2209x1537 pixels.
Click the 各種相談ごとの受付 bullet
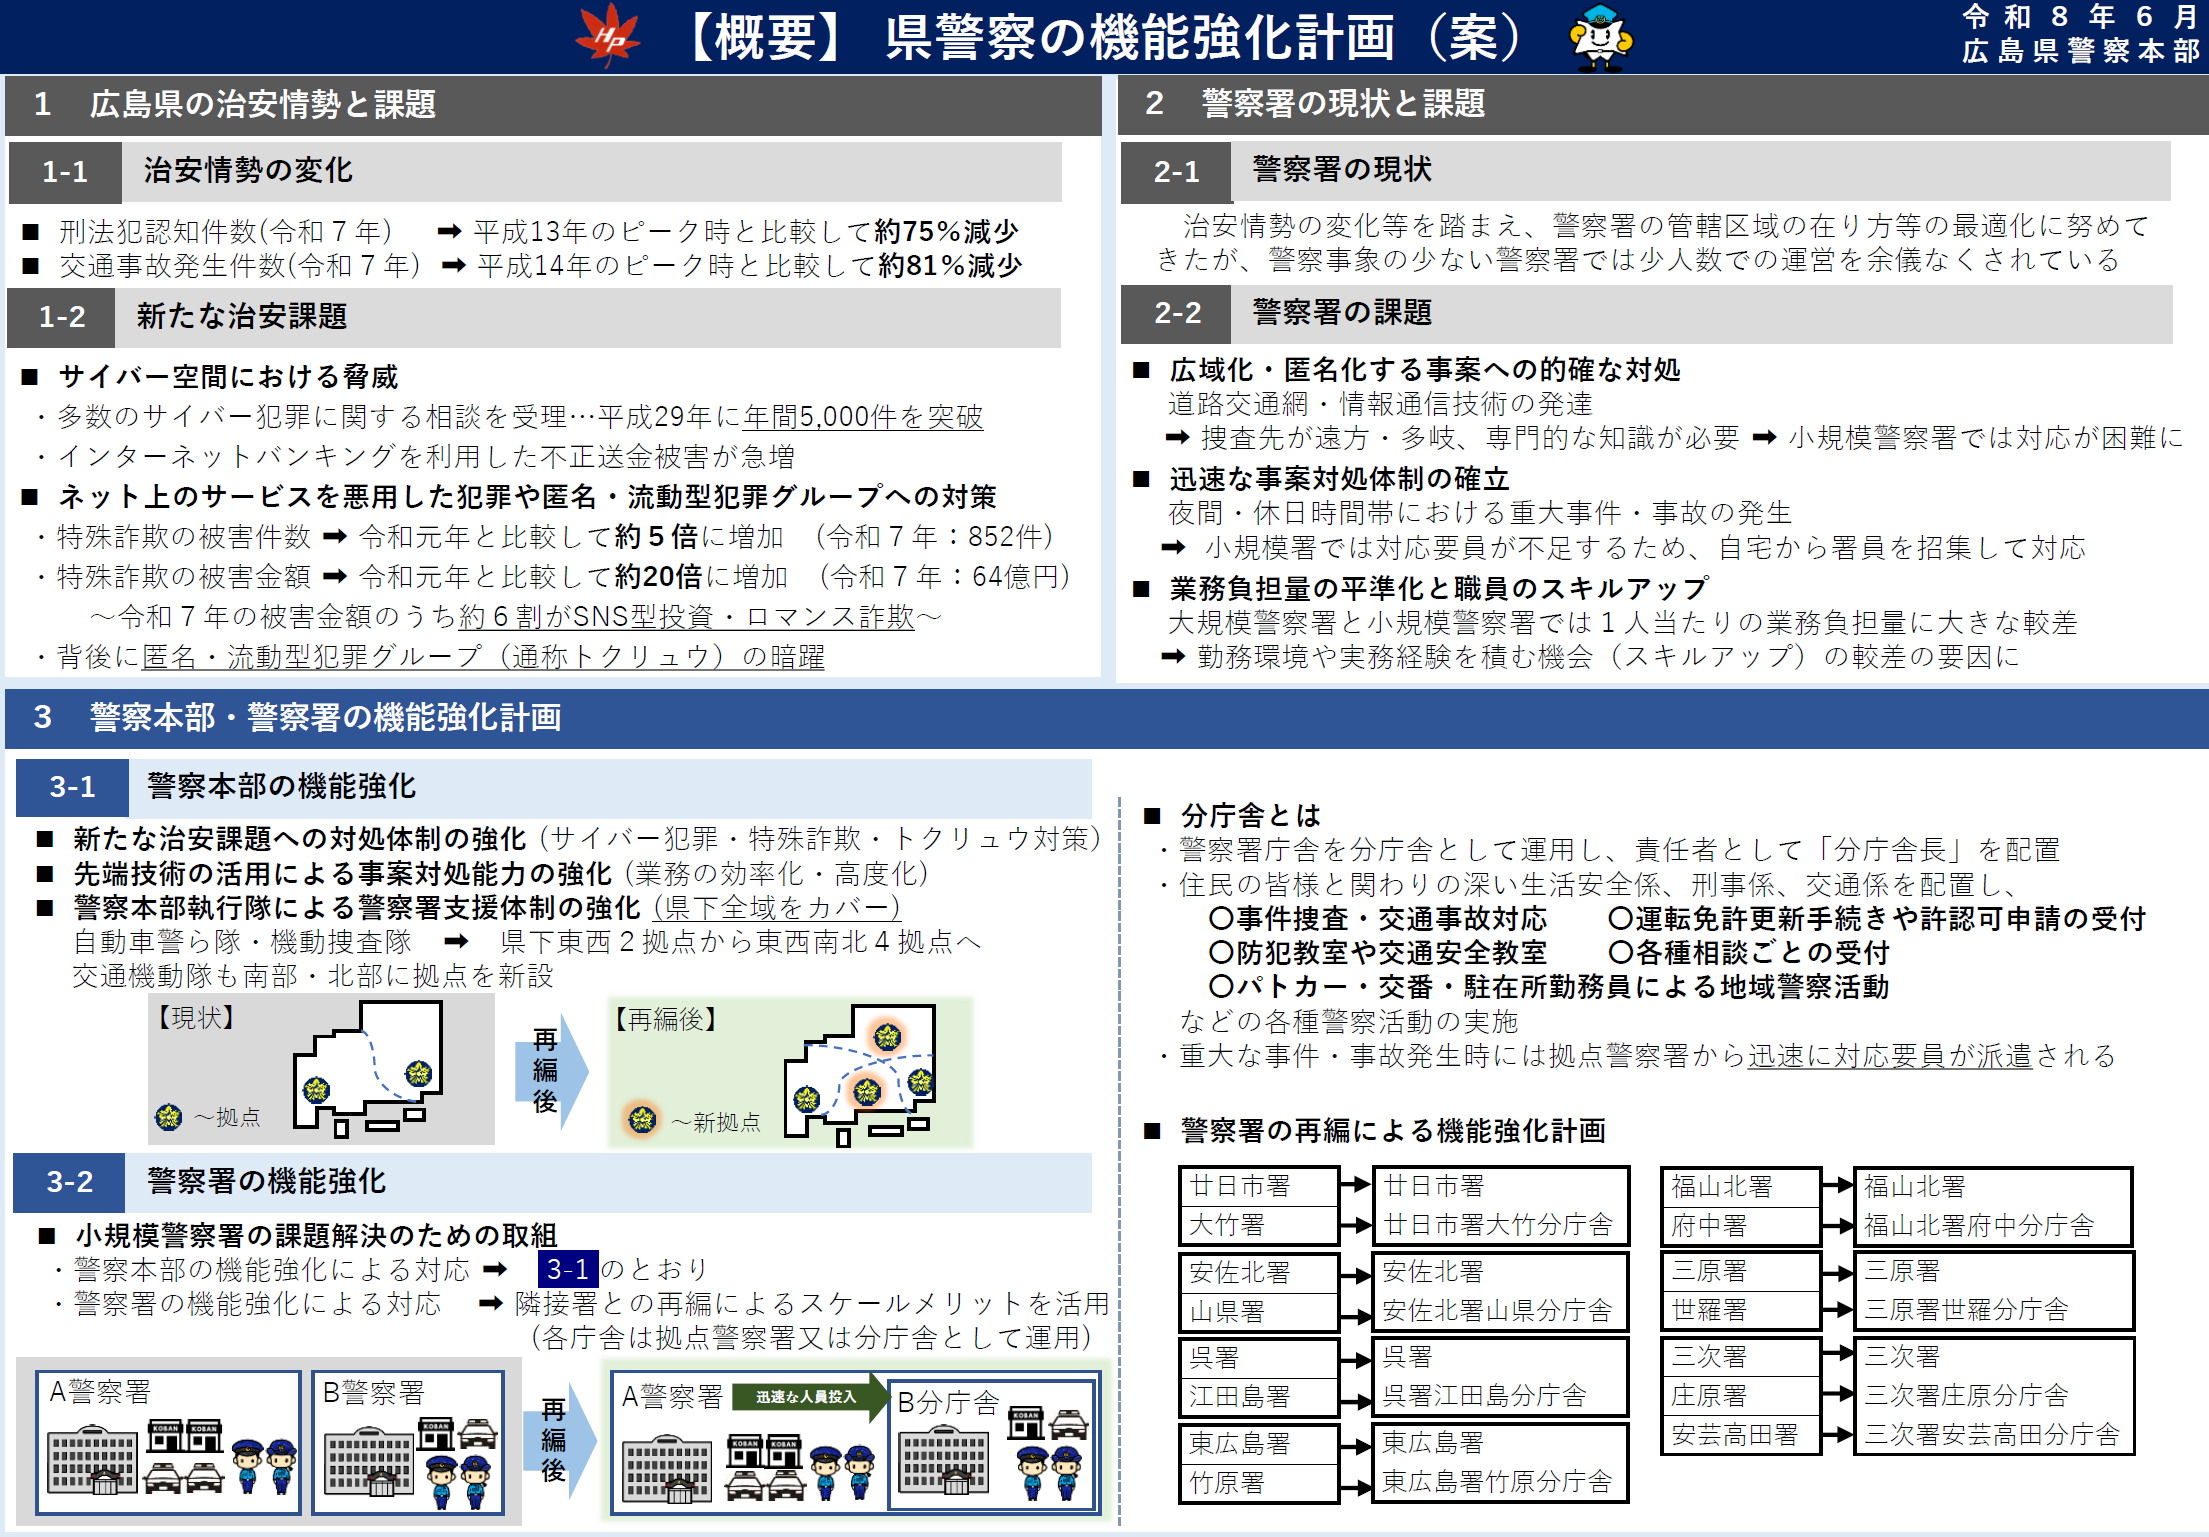pyautogui.click(x=1749, y=953)
